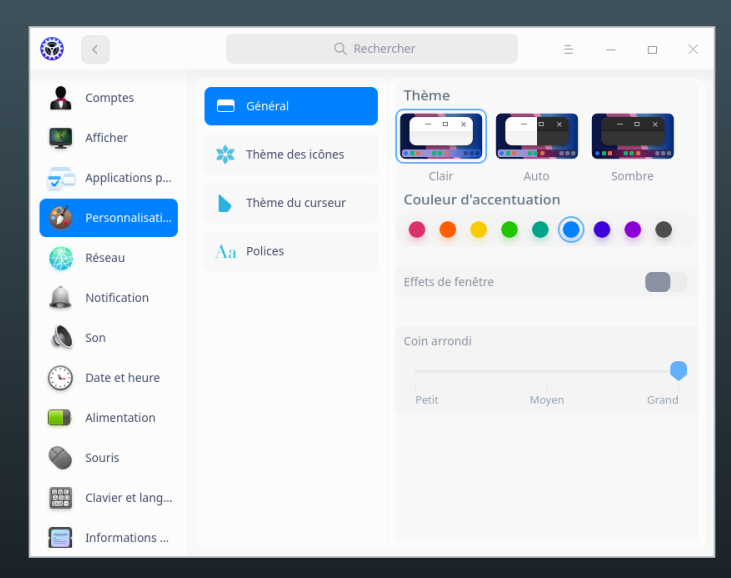
Task: Open the Clavier et langue keyboard icon
Action: tap(61, 498)
